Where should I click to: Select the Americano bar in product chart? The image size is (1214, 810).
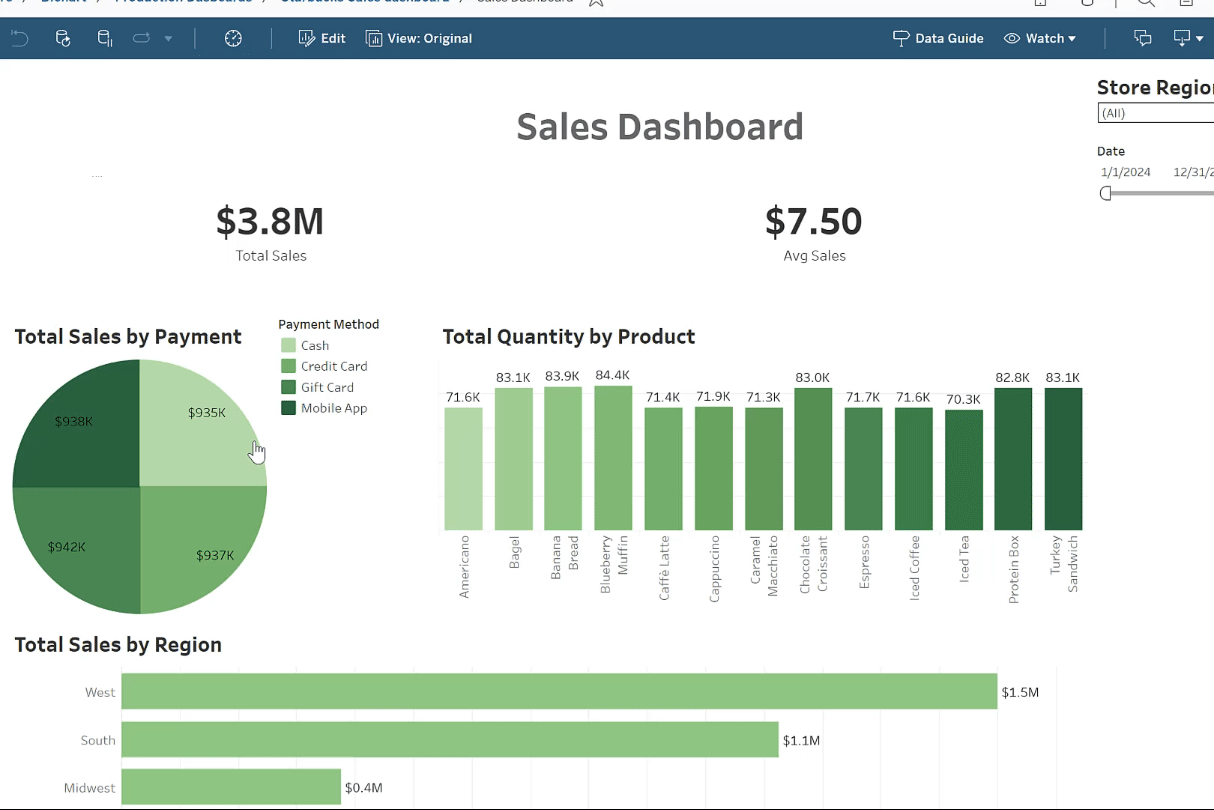(x=463, y=469)
